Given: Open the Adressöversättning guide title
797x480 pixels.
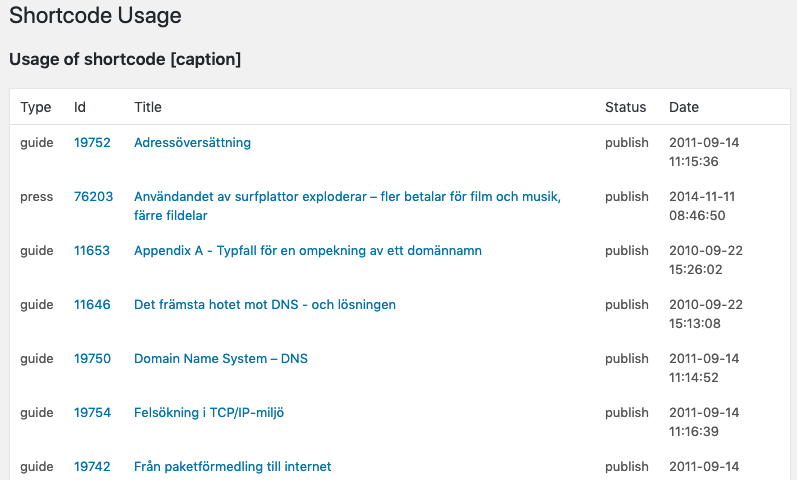Looking at the screenshot, I should coord(192,142).
